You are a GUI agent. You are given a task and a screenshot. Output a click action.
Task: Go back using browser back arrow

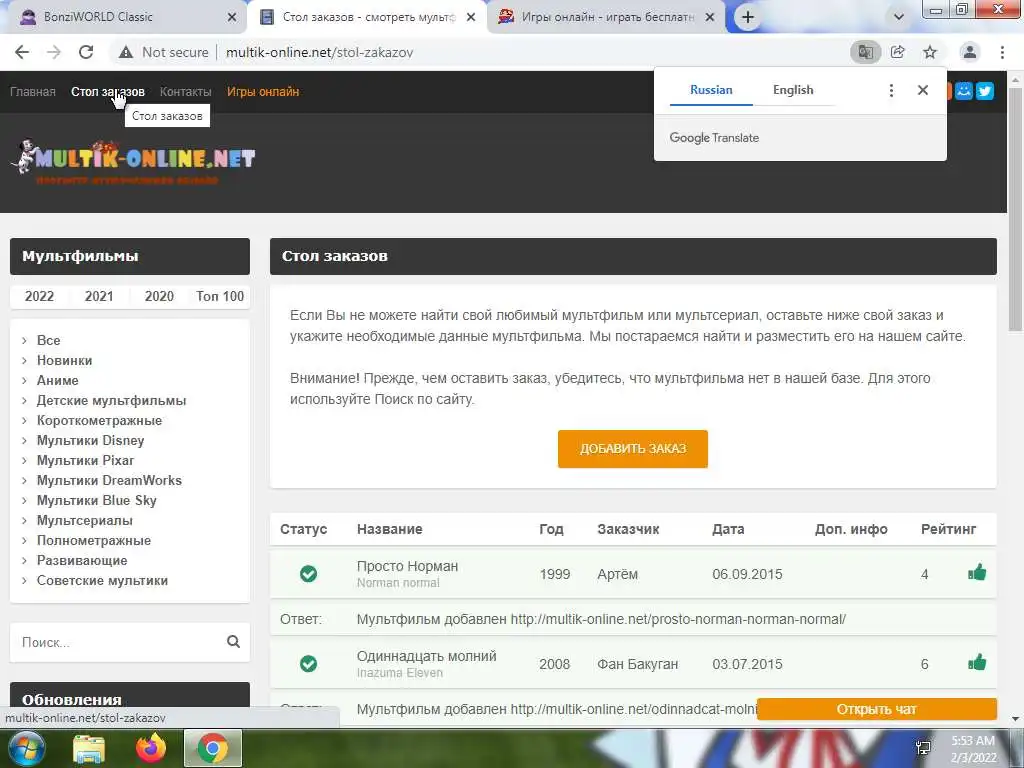(x=22, y=52)
